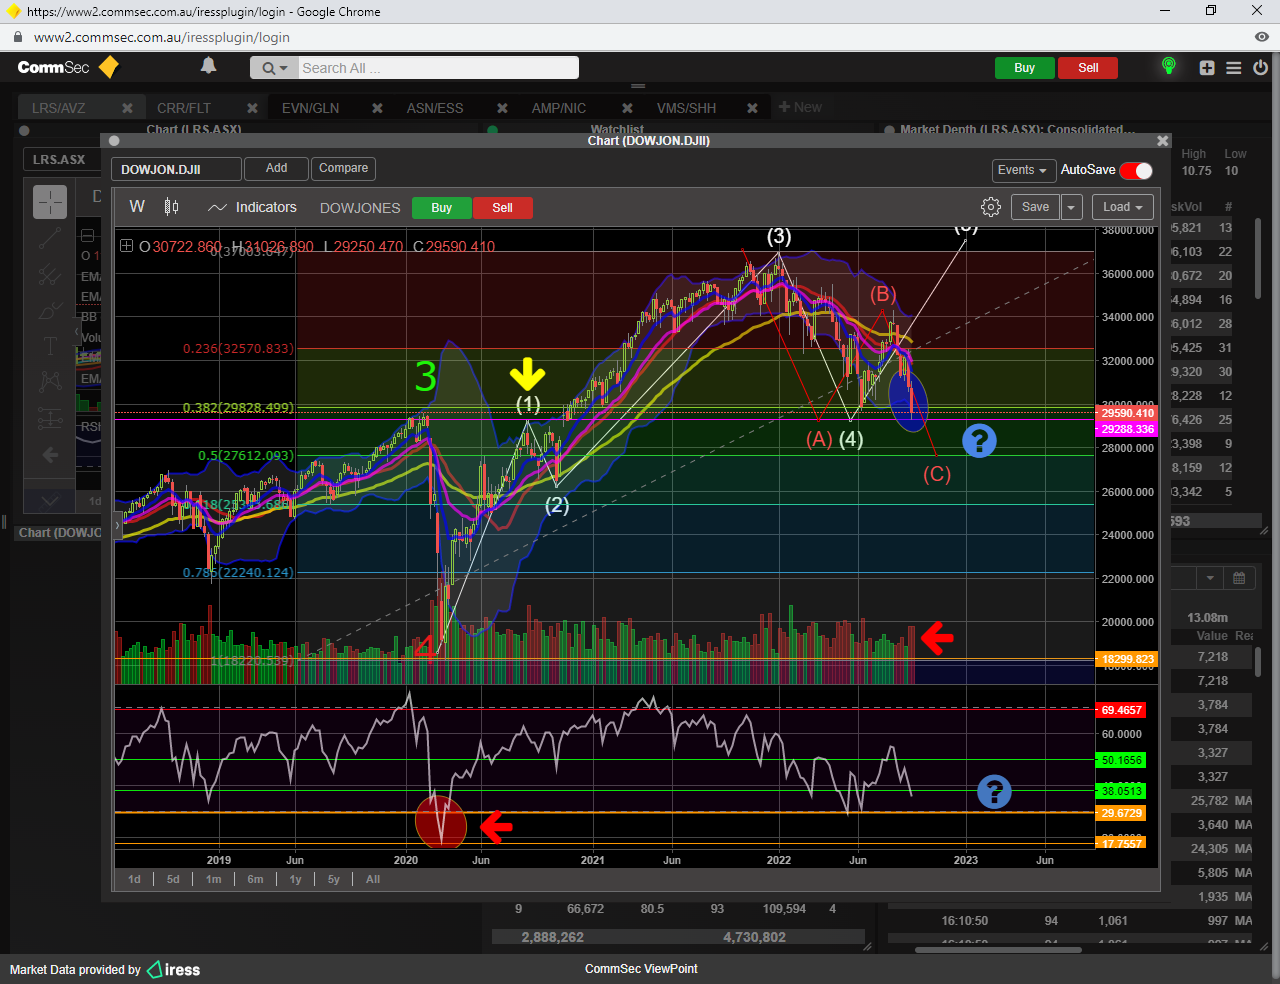Click the grey Chart (LRS.ASX) link dot
This screenshot has height=984, width=1280.
(x=24, y=130)
